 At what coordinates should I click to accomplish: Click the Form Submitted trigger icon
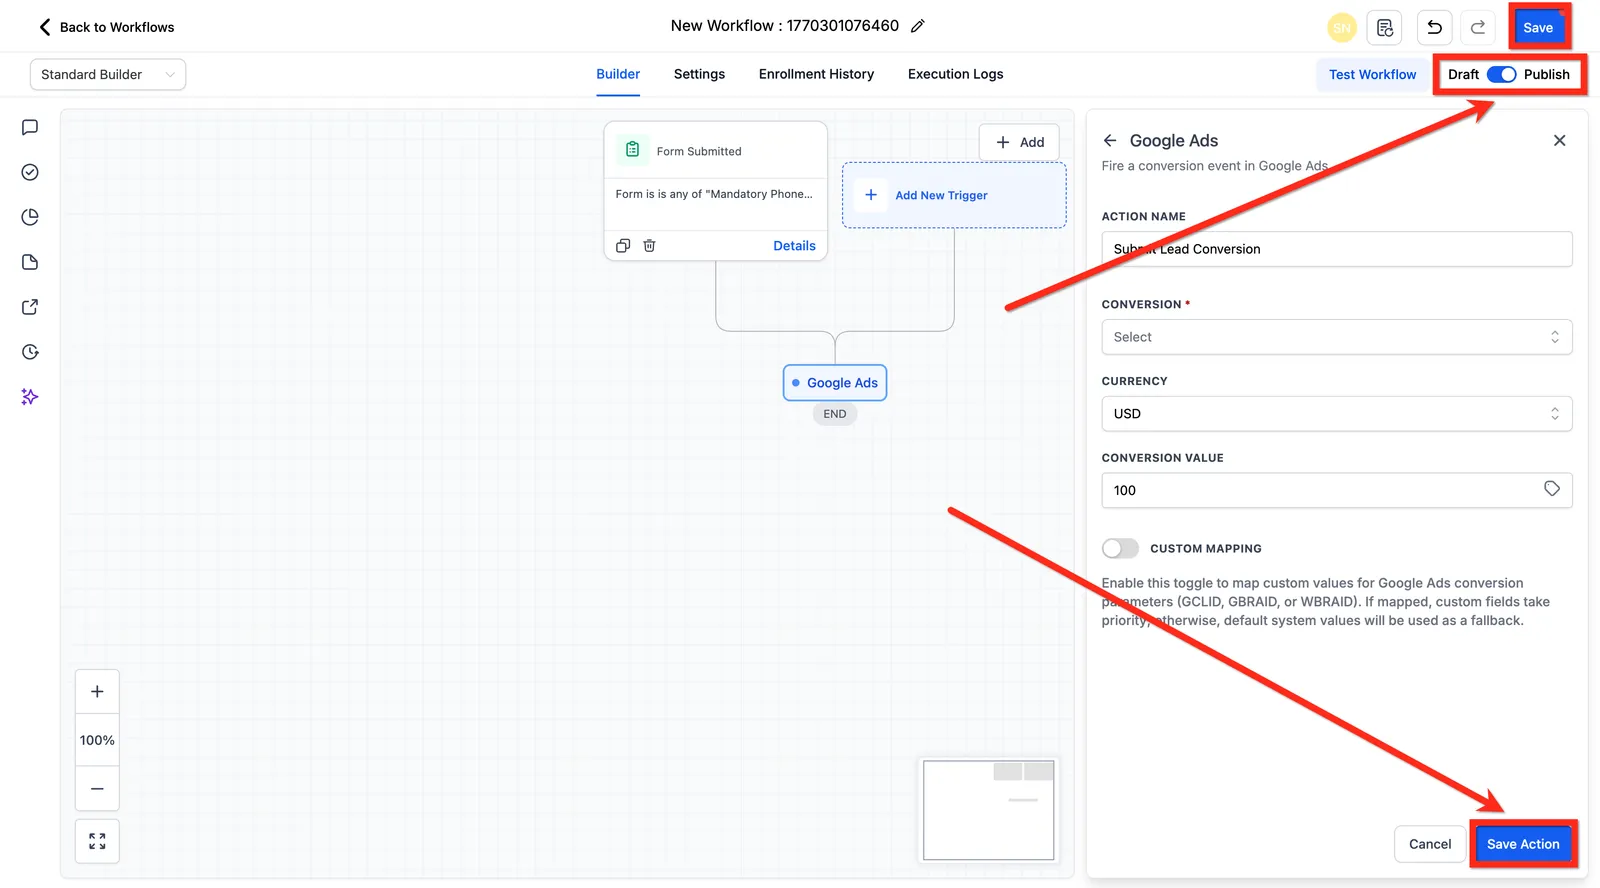click(x=632, y=150)
